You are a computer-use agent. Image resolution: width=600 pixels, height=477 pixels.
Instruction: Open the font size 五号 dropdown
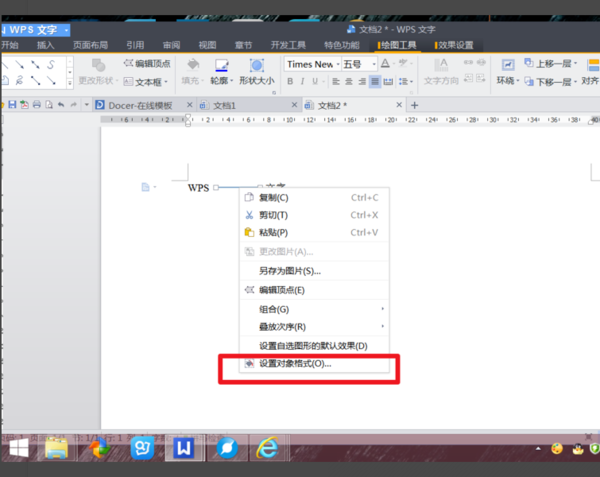click(x=374, y=64)
